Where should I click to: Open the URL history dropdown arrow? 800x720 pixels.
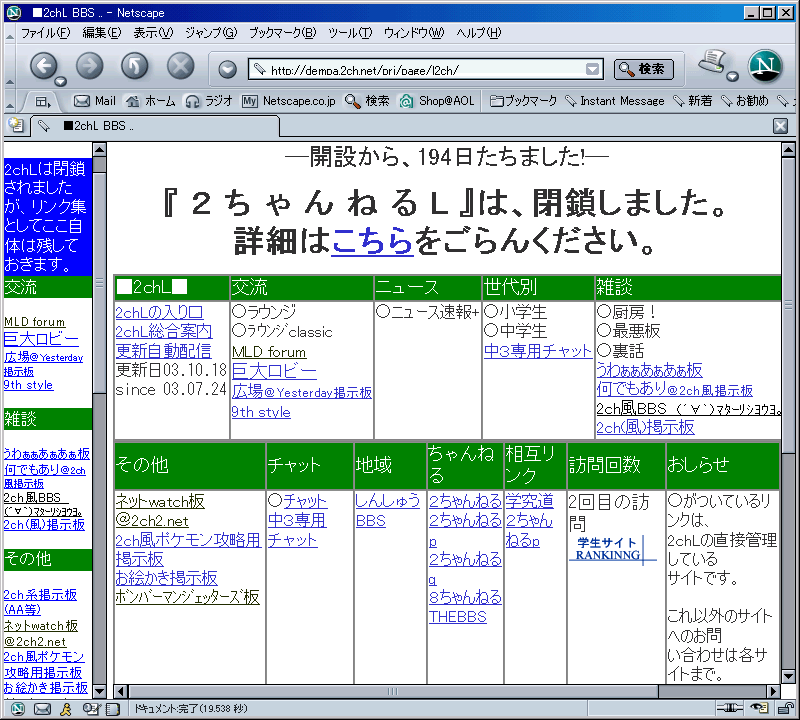pyautogui.click(x=592, y=69)
